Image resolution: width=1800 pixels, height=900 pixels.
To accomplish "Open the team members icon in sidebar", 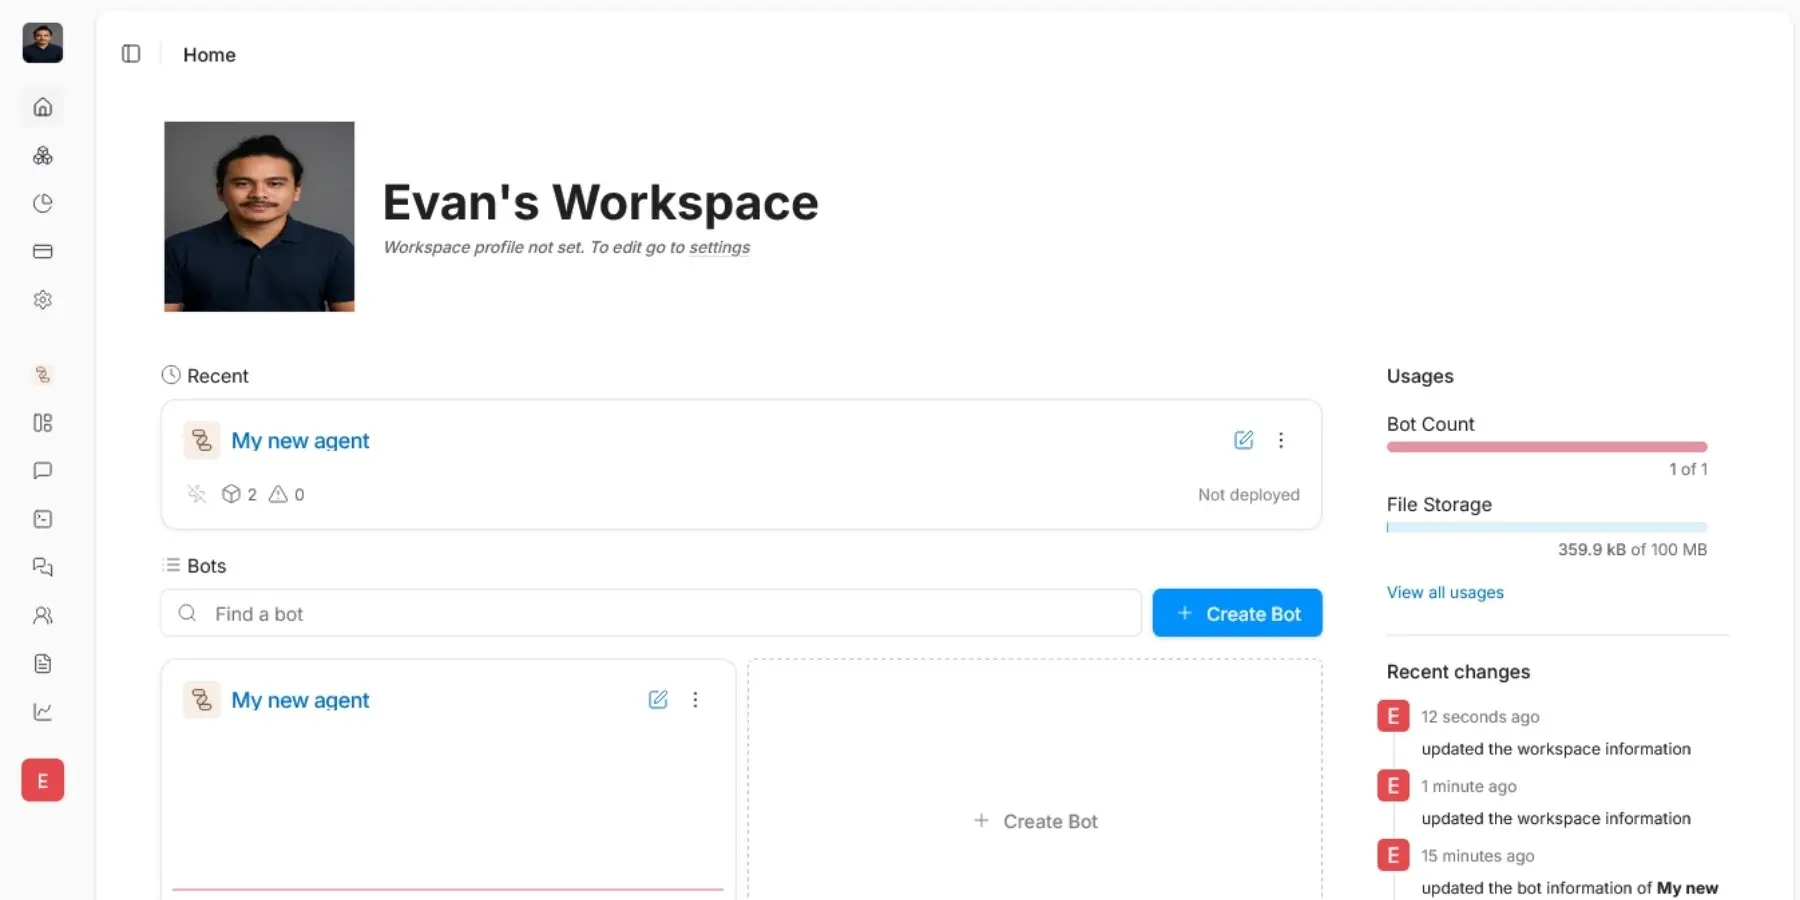I will tap(42, 615).
